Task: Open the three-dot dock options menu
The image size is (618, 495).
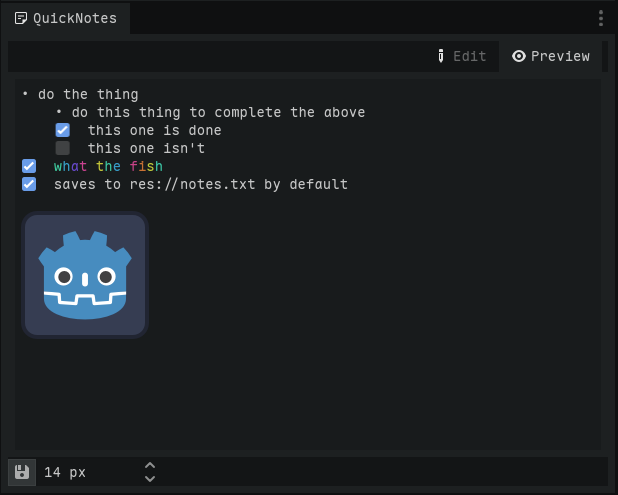Action: (601, 19)
